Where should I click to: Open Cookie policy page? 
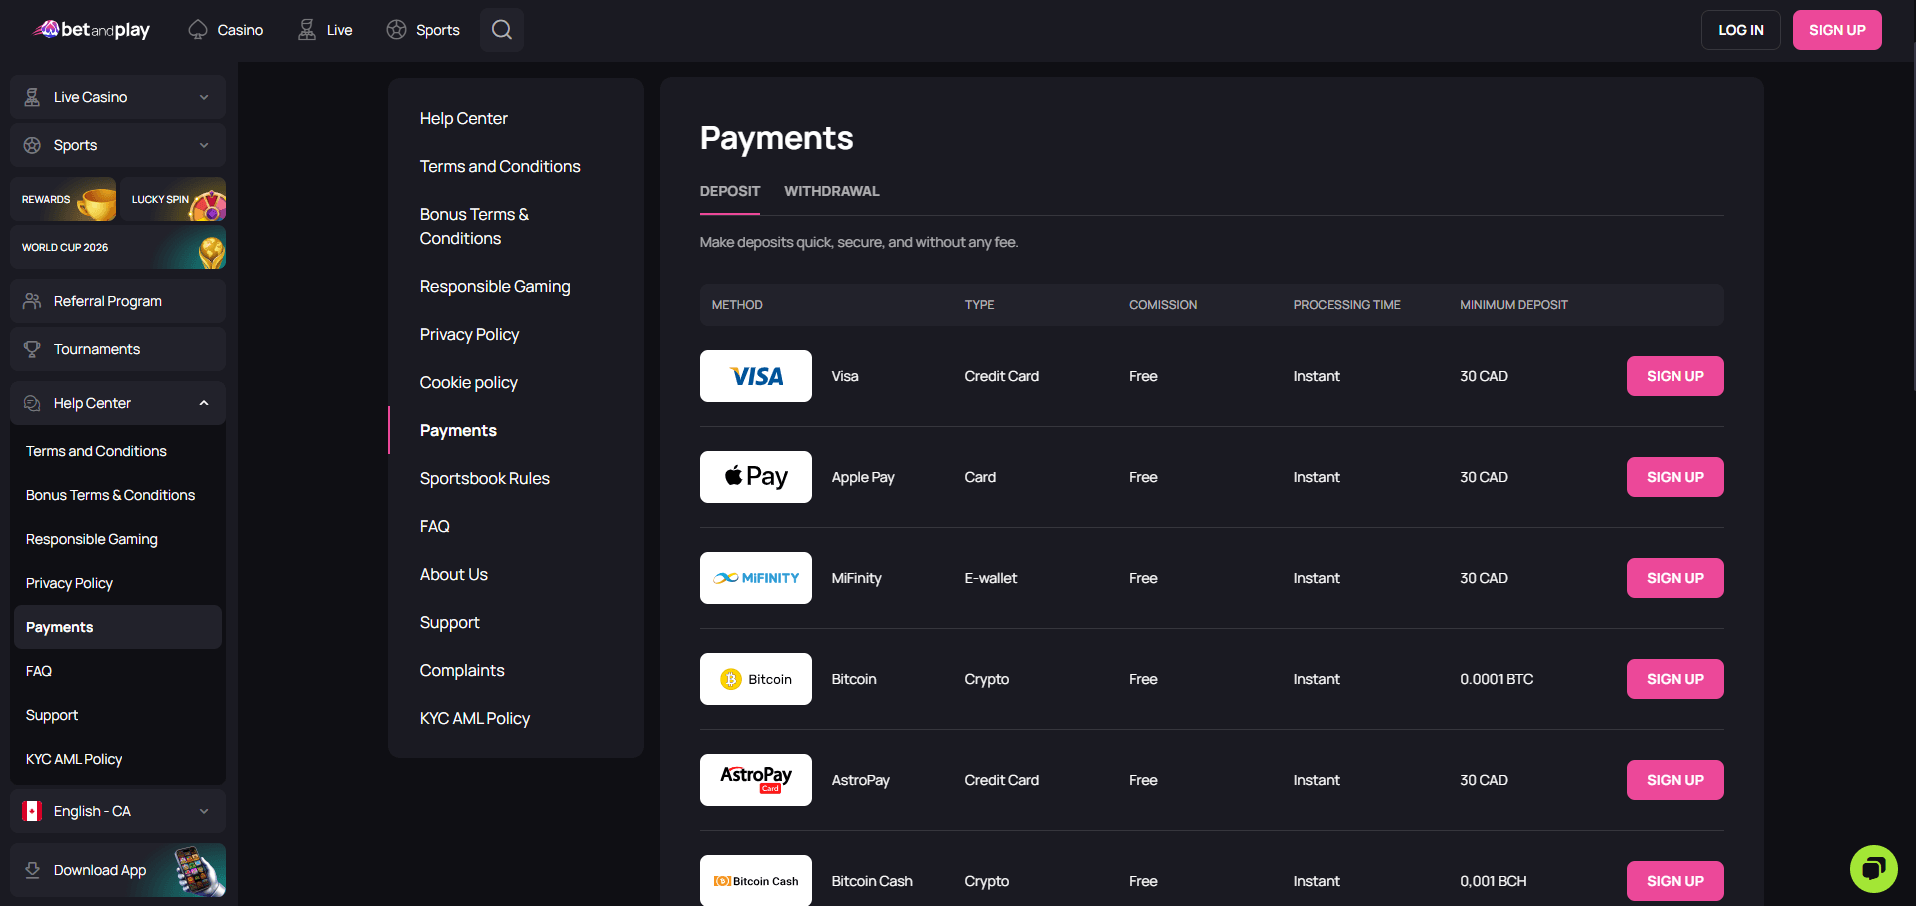click(x=469, y=382)
